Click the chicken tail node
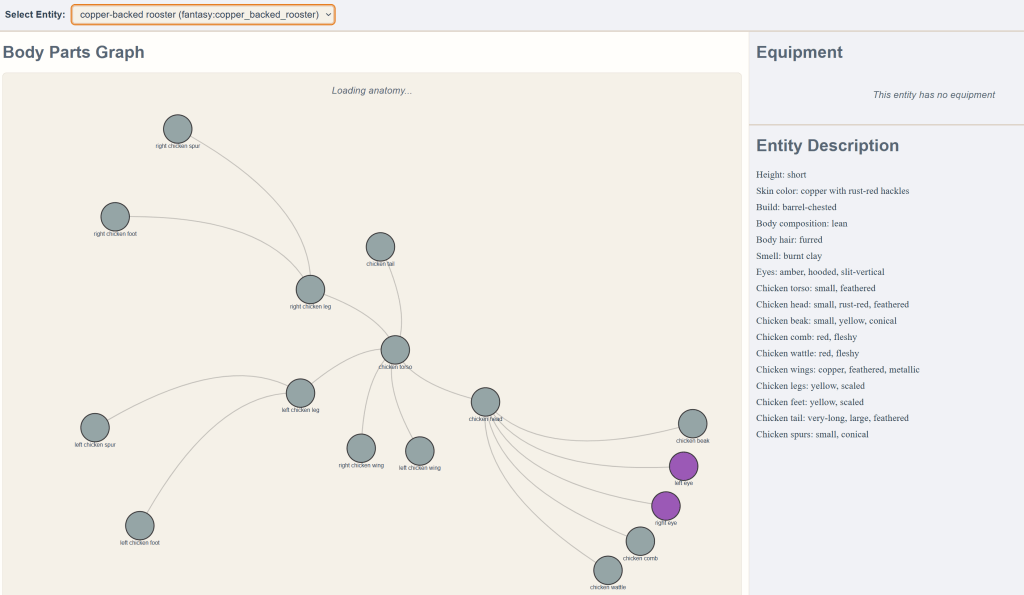This screenshot has width=1024, height=595. tap(380, 247)
